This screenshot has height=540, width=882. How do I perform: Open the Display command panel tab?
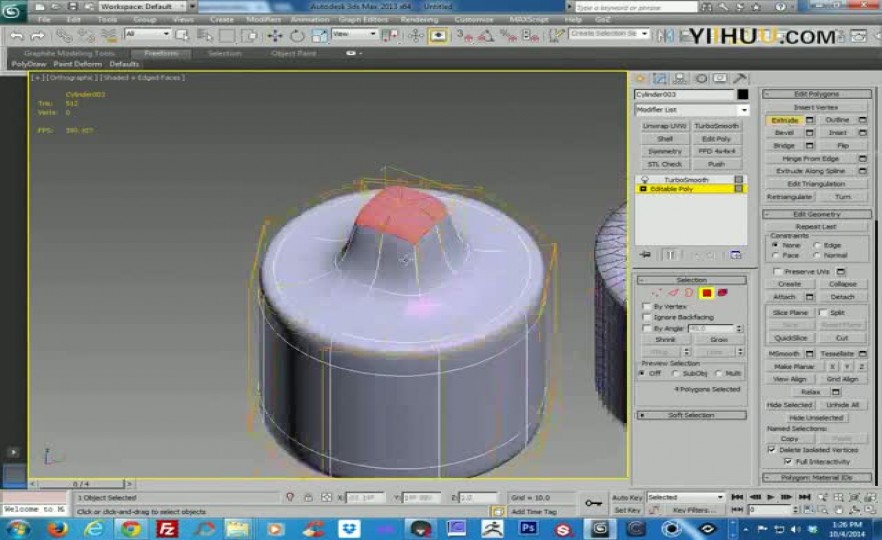pos(720,79)
